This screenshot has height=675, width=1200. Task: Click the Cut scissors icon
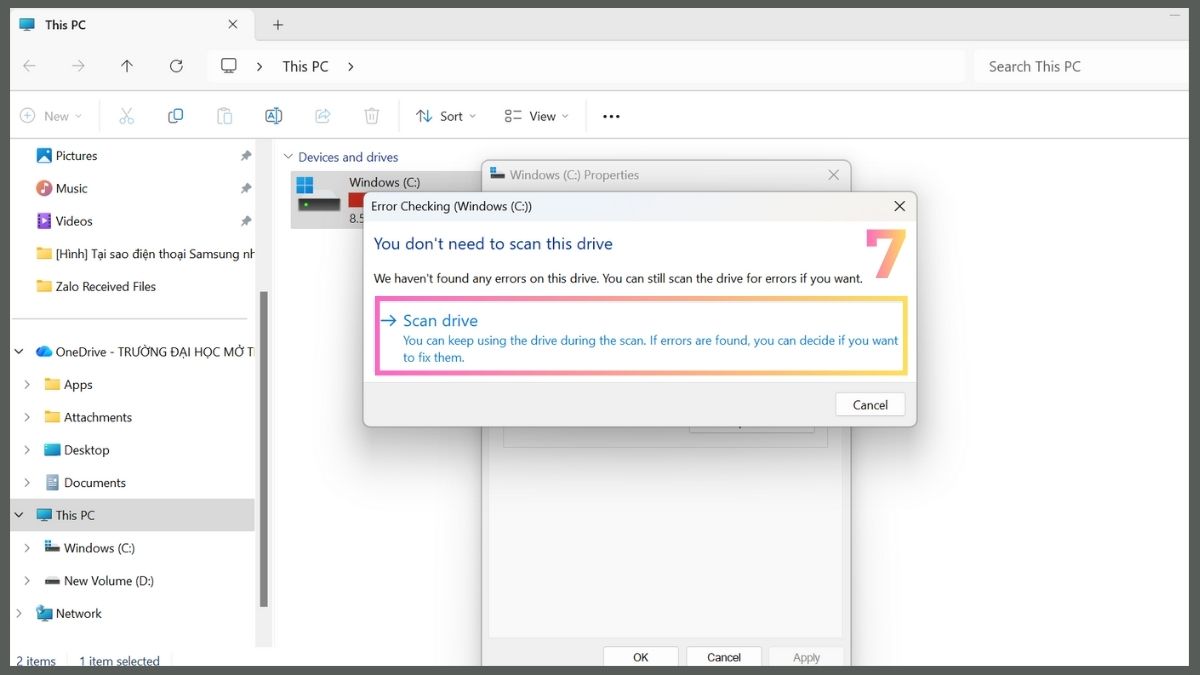coord(126,116)
